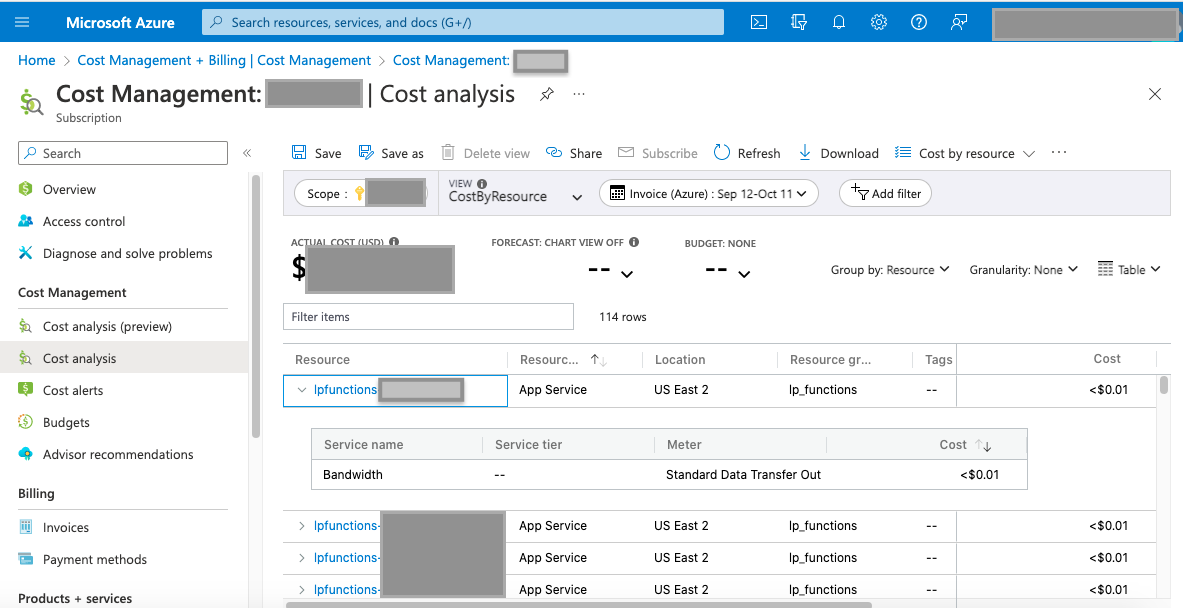This screenshot has height=608, width=1183.
Task: Click Add filter button
Action: (x=886, y=194)
